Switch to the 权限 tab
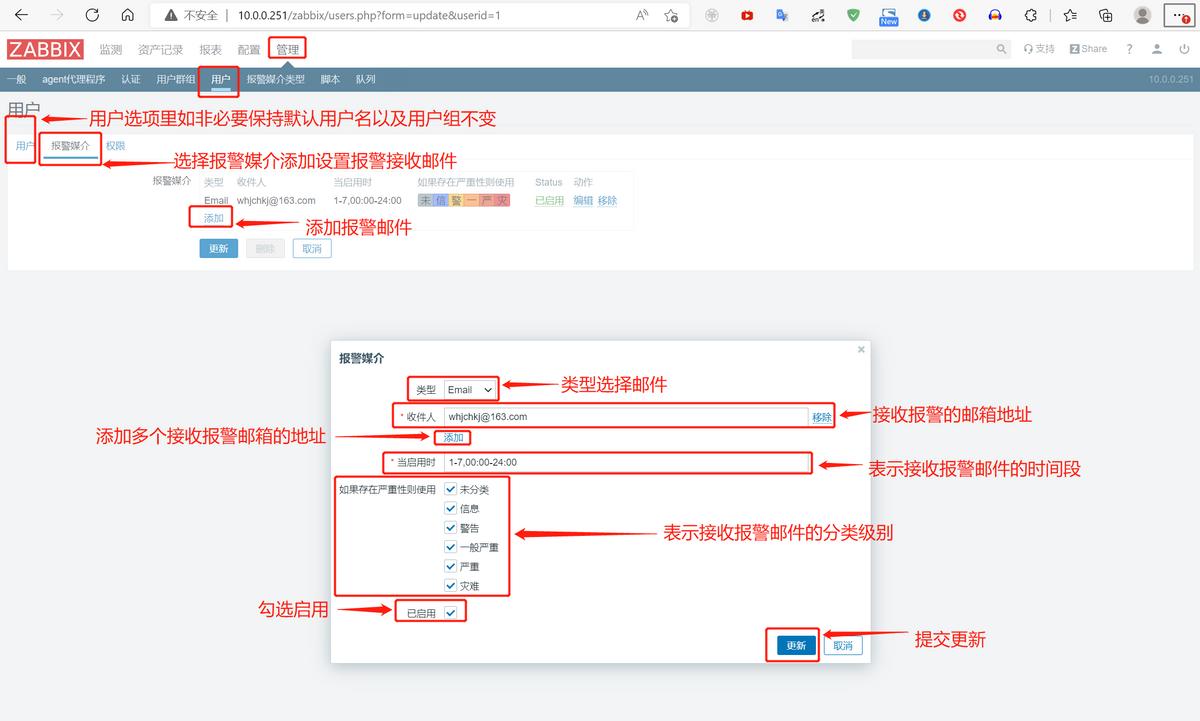 115,145
